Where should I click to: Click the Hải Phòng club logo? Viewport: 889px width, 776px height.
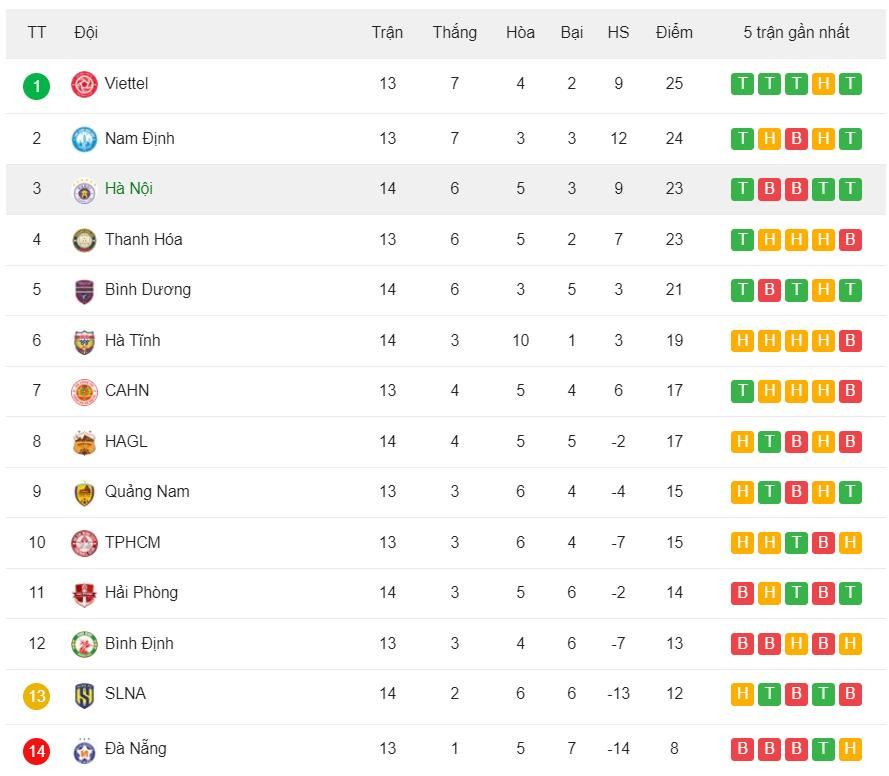coord(84,594)
